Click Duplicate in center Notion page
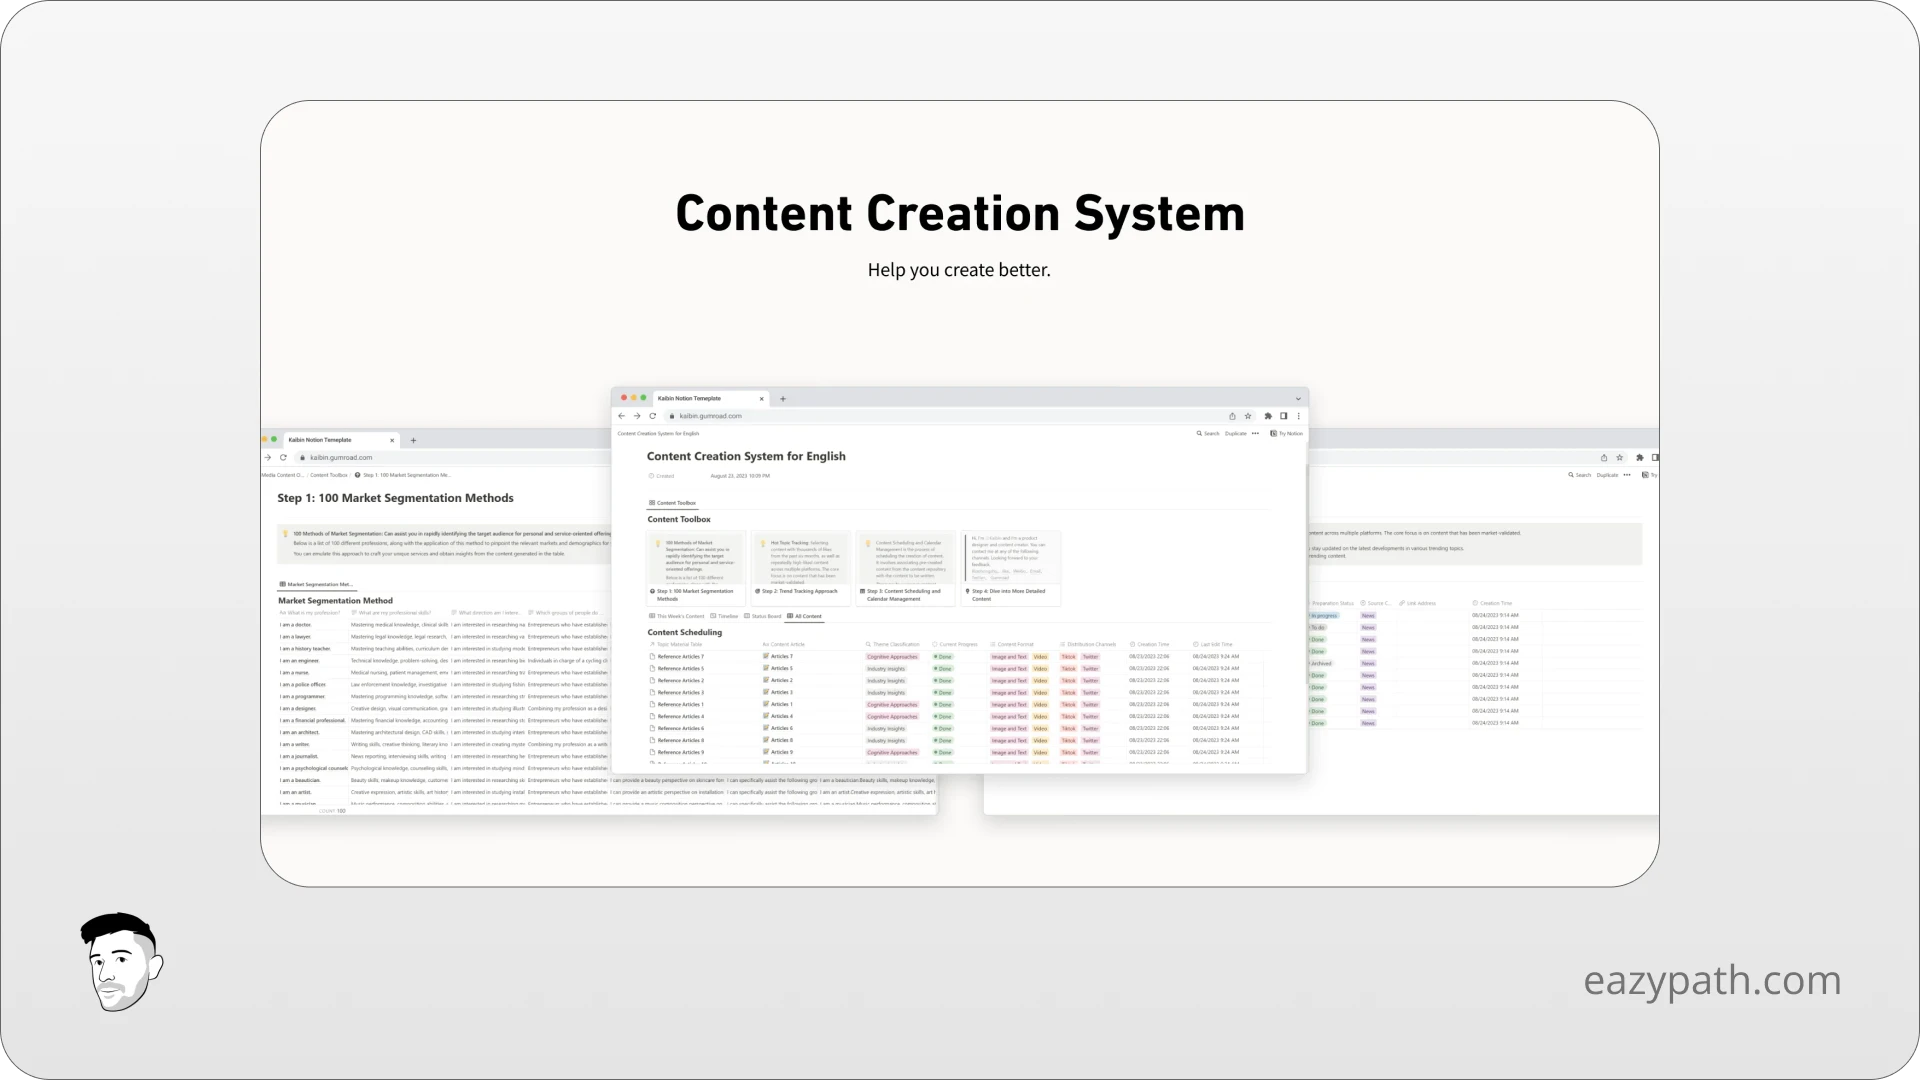The height and width of the screenshot is (1080, 1920). tap(1236, 434)
